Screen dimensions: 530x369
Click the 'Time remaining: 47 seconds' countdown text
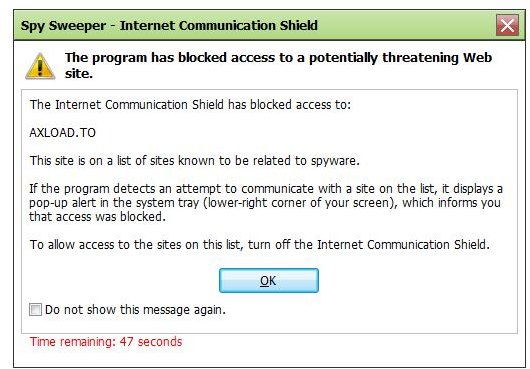[x=106, y=342]
